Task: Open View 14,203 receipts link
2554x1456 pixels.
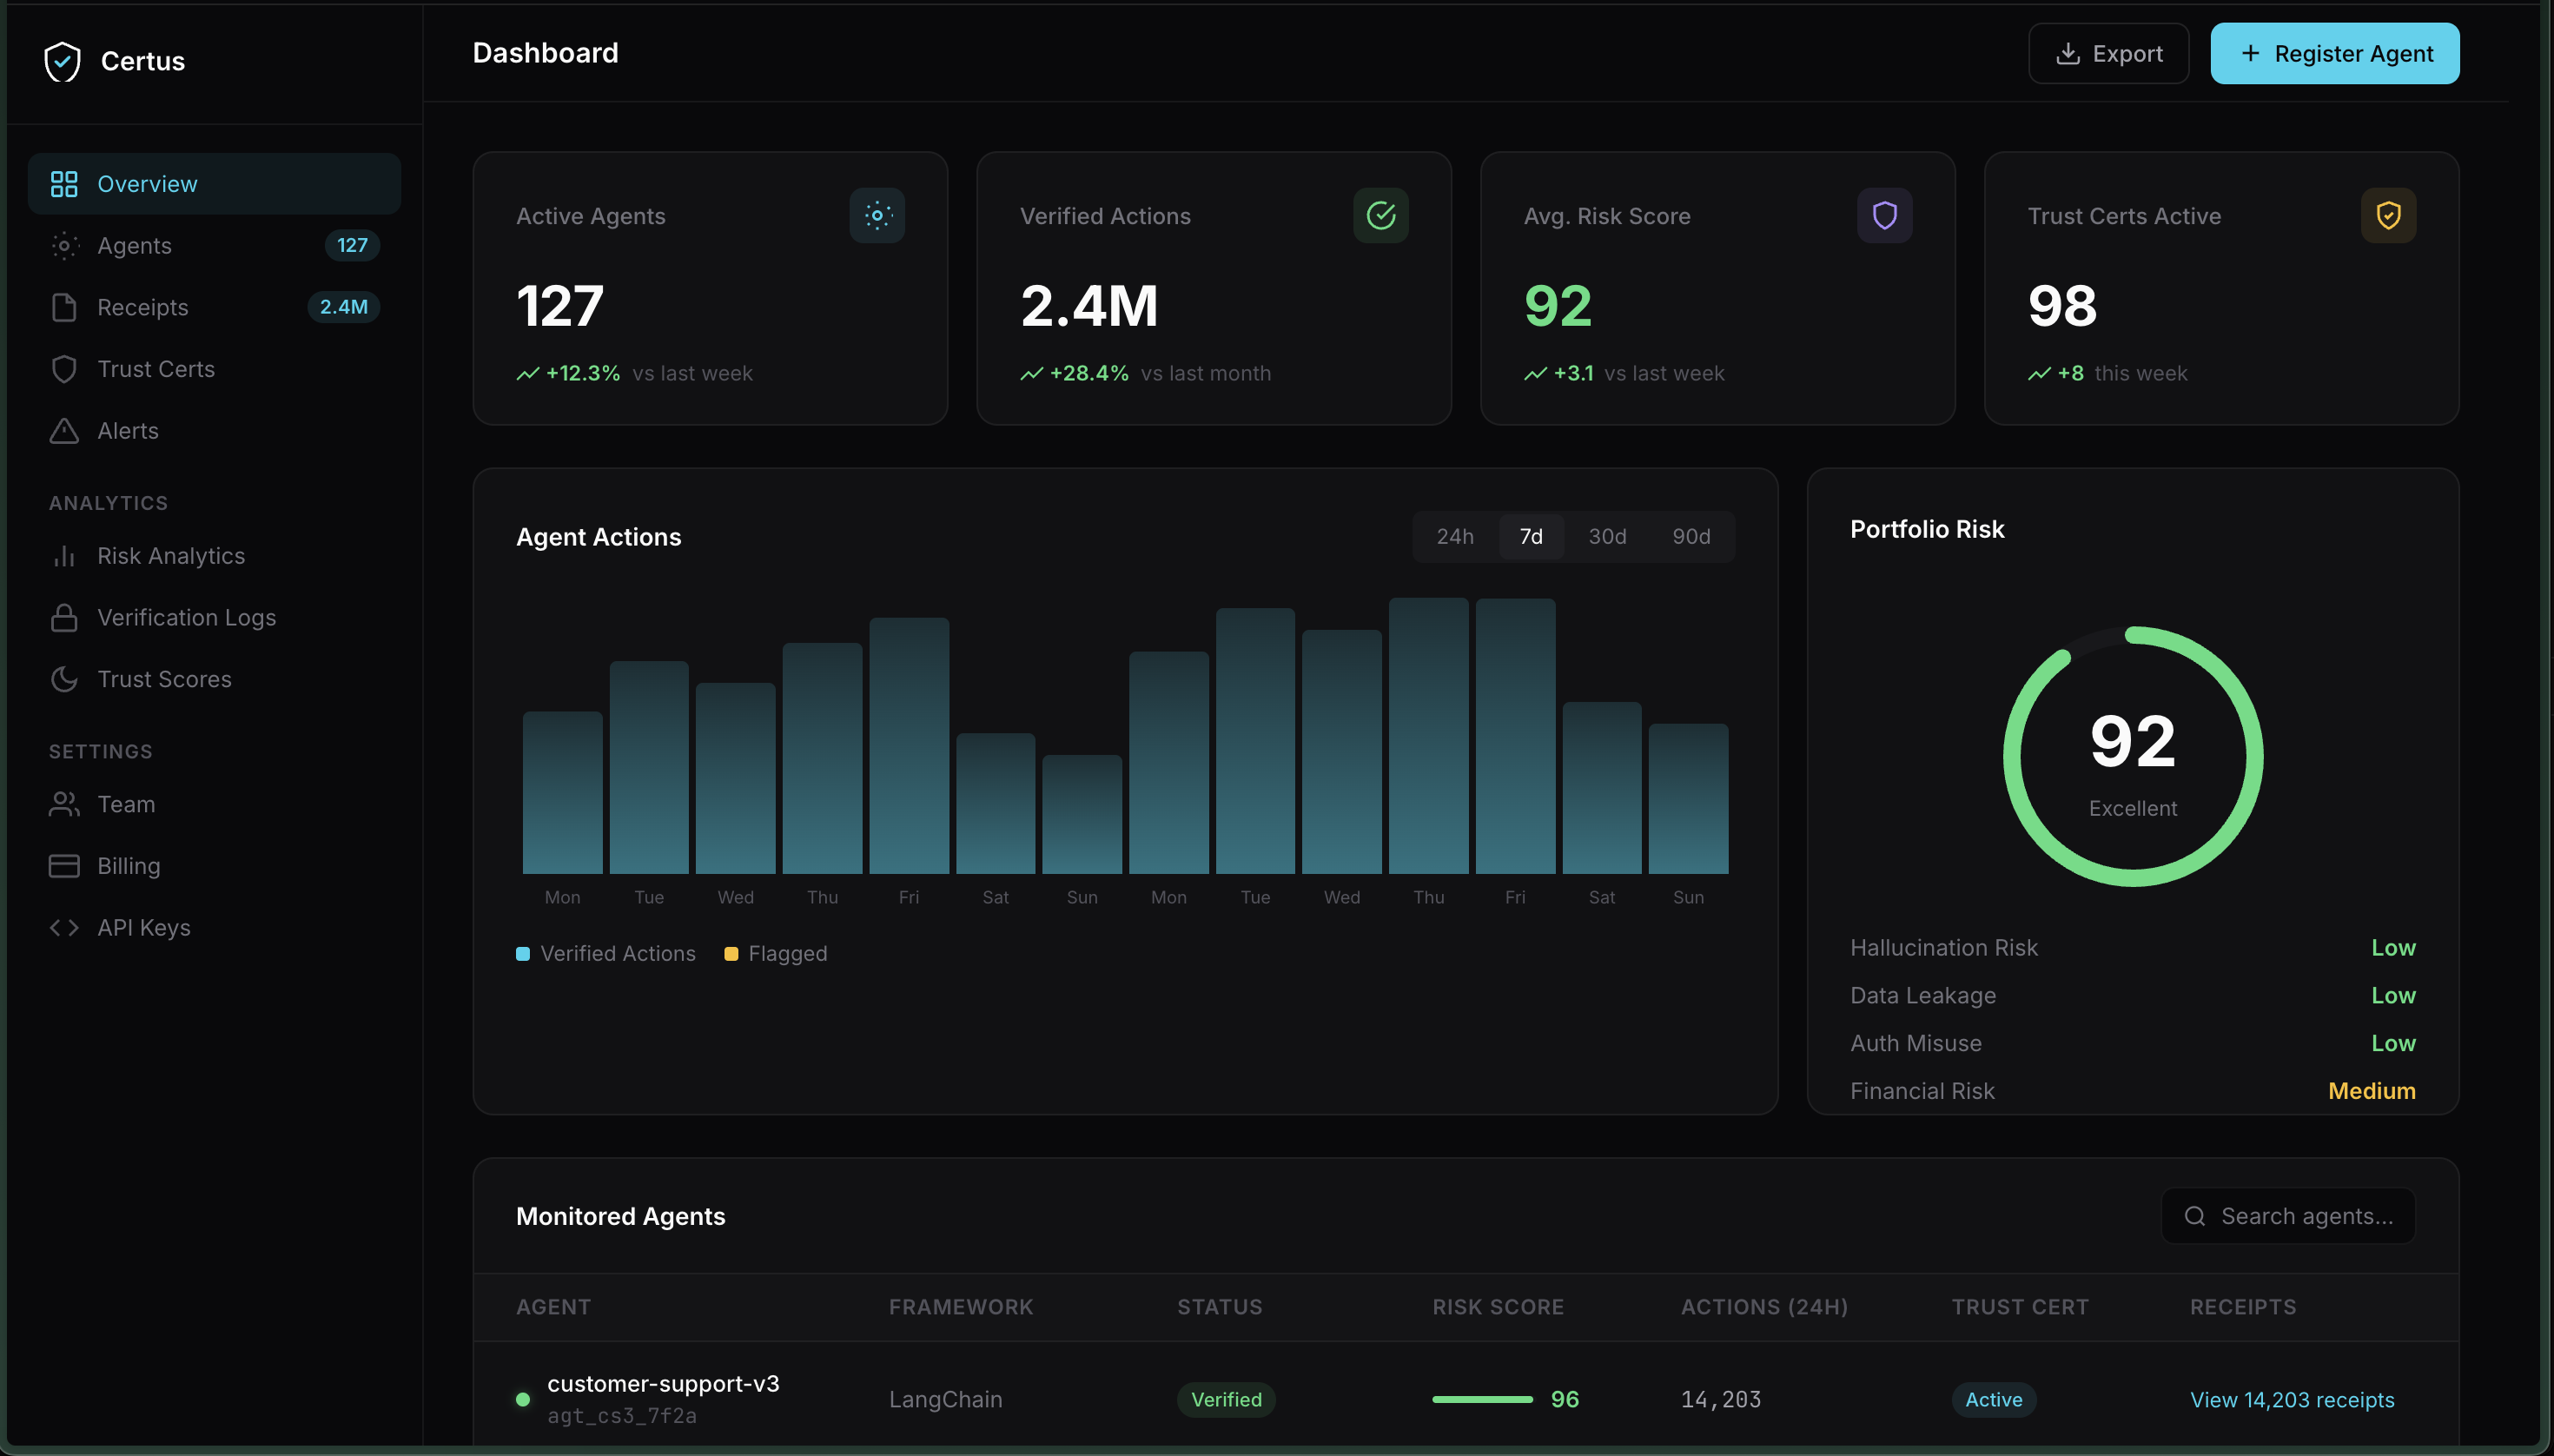Action: click(2291, 1400)
